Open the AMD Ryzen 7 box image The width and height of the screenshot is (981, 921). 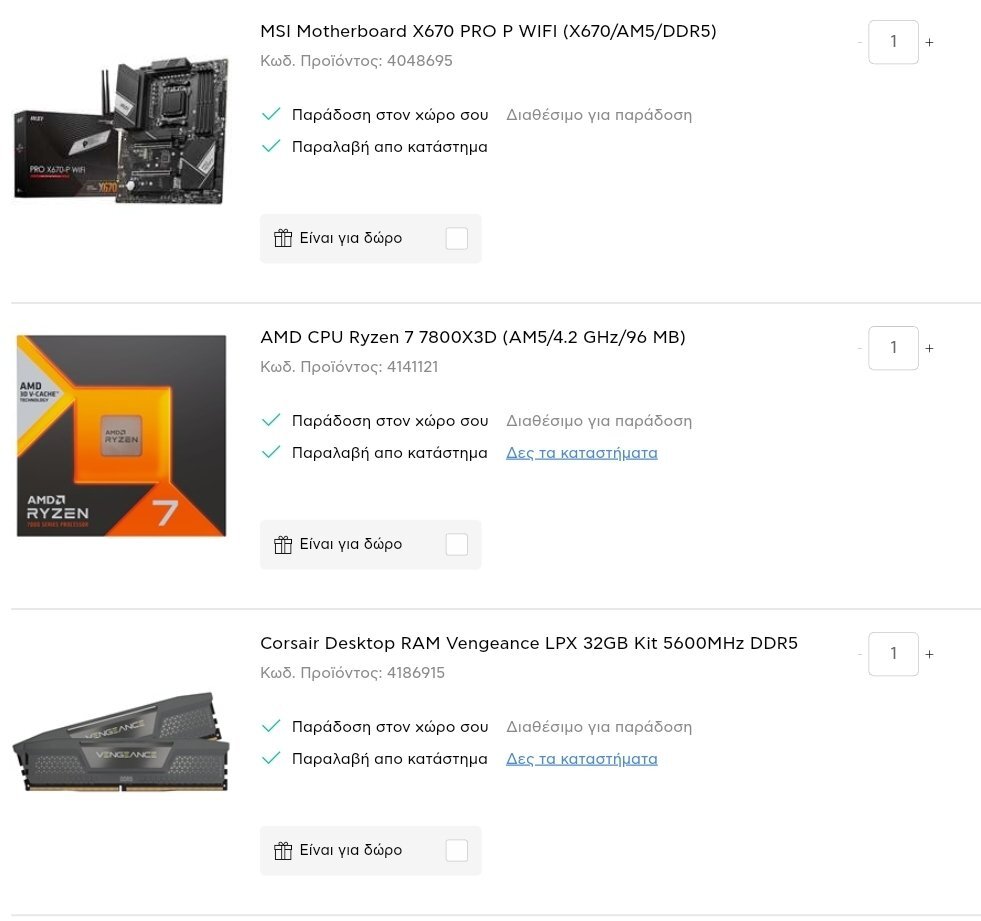(x=121, y=435)
